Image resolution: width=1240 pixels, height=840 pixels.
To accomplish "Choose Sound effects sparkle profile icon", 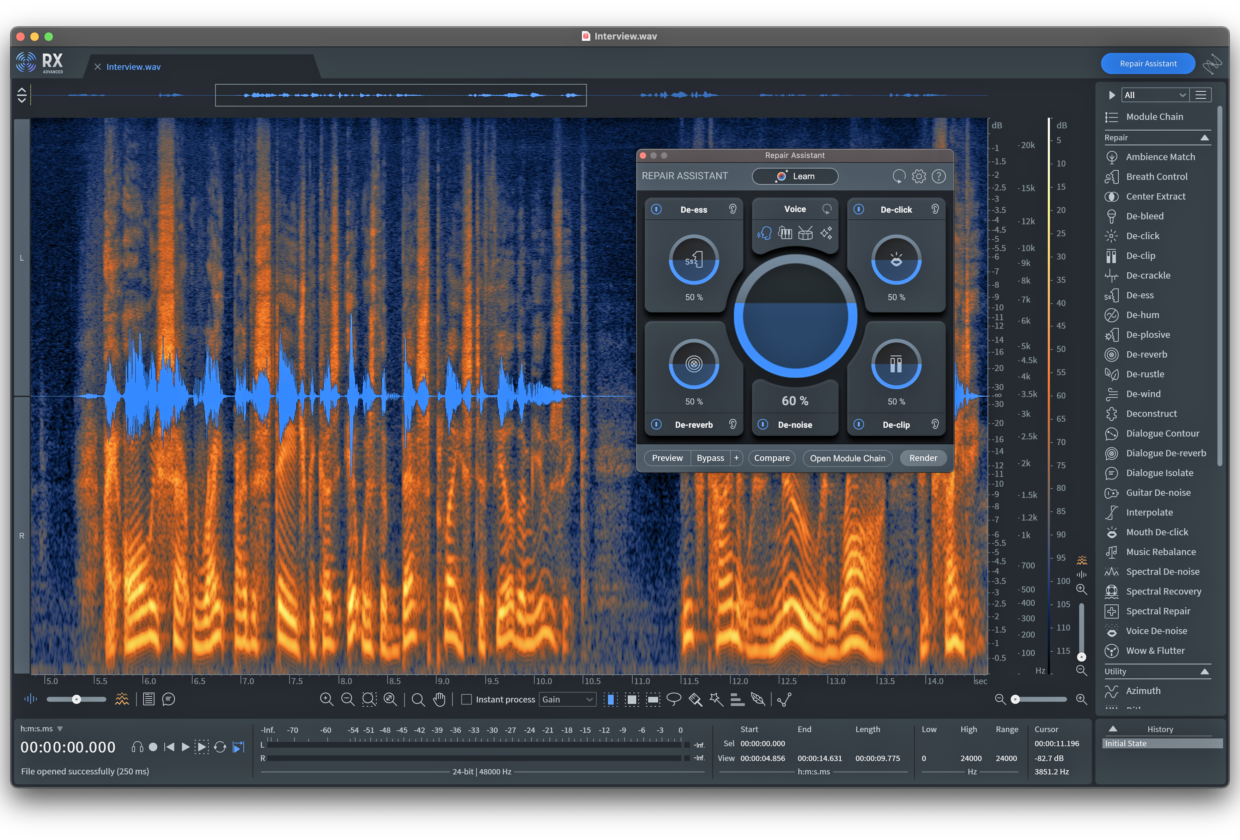I will coord(826,233).
